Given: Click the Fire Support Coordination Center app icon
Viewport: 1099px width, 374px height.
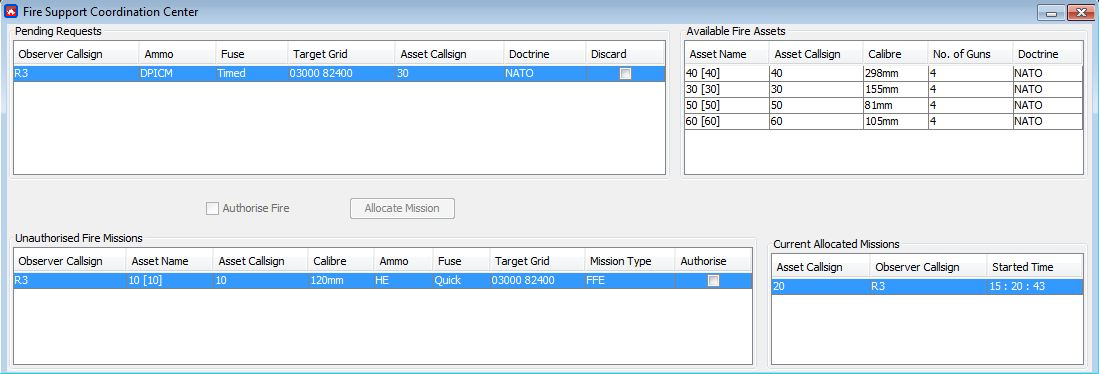Looking at the screenshot, I should point(11,11).
